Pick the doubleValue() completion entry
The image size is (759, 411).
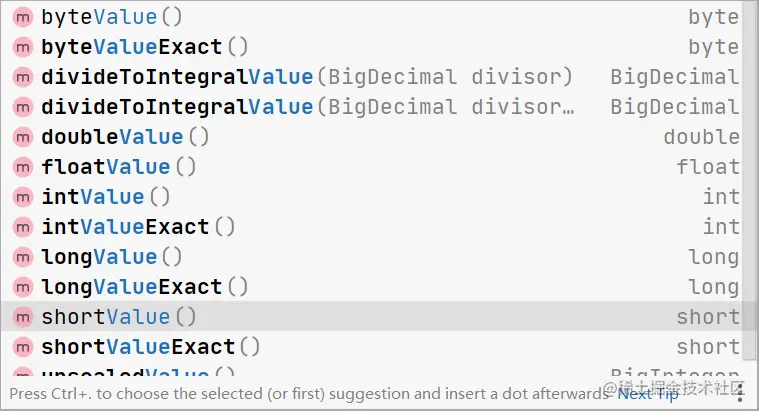(371, 137)
